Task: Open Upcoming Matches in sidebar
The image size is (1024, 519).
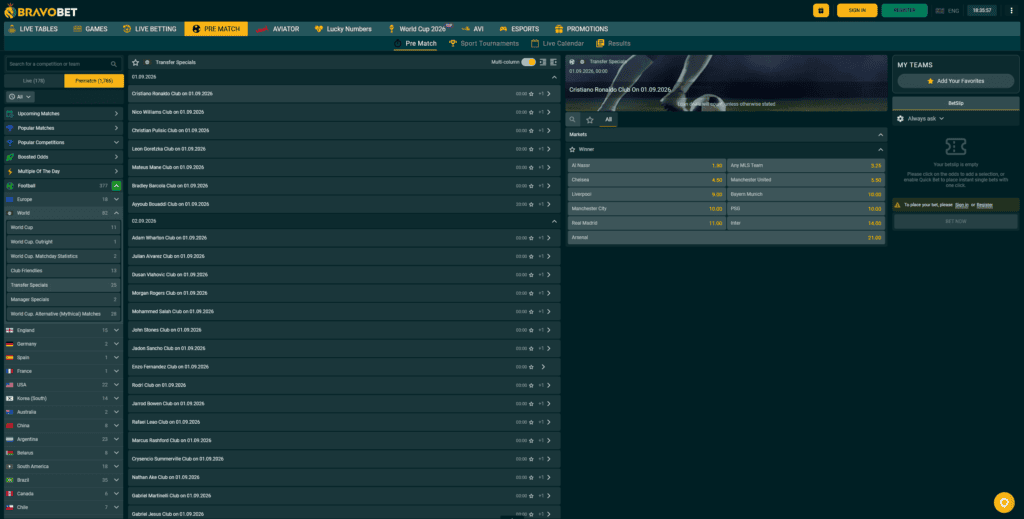Action: tap(63, 114)
